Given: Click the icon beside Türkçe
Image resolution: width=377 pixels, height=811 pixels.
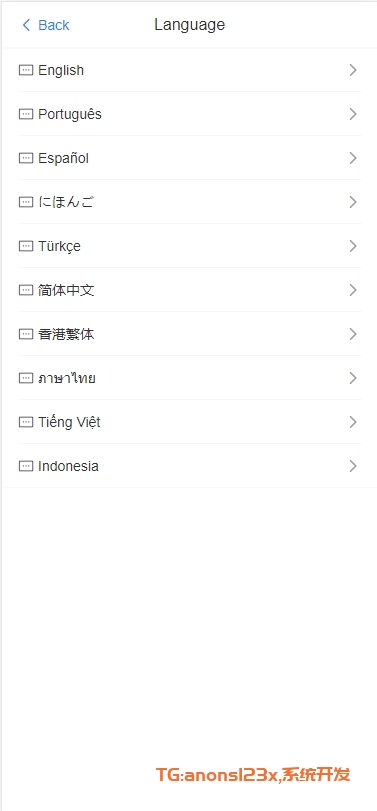Looking at the screenshot, I should tap(26, 246).
